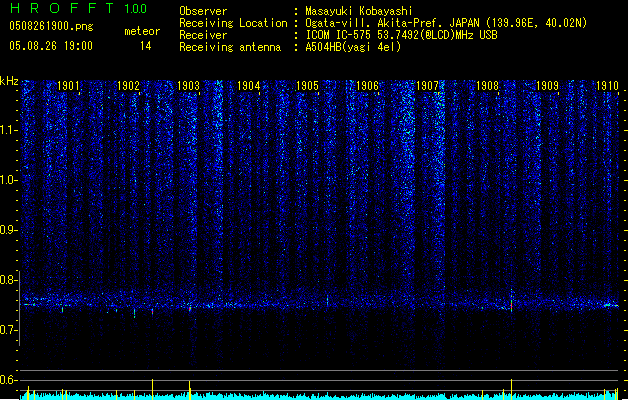
Task: Click the 1909 time marker
Action: click(x=548, y=86)
